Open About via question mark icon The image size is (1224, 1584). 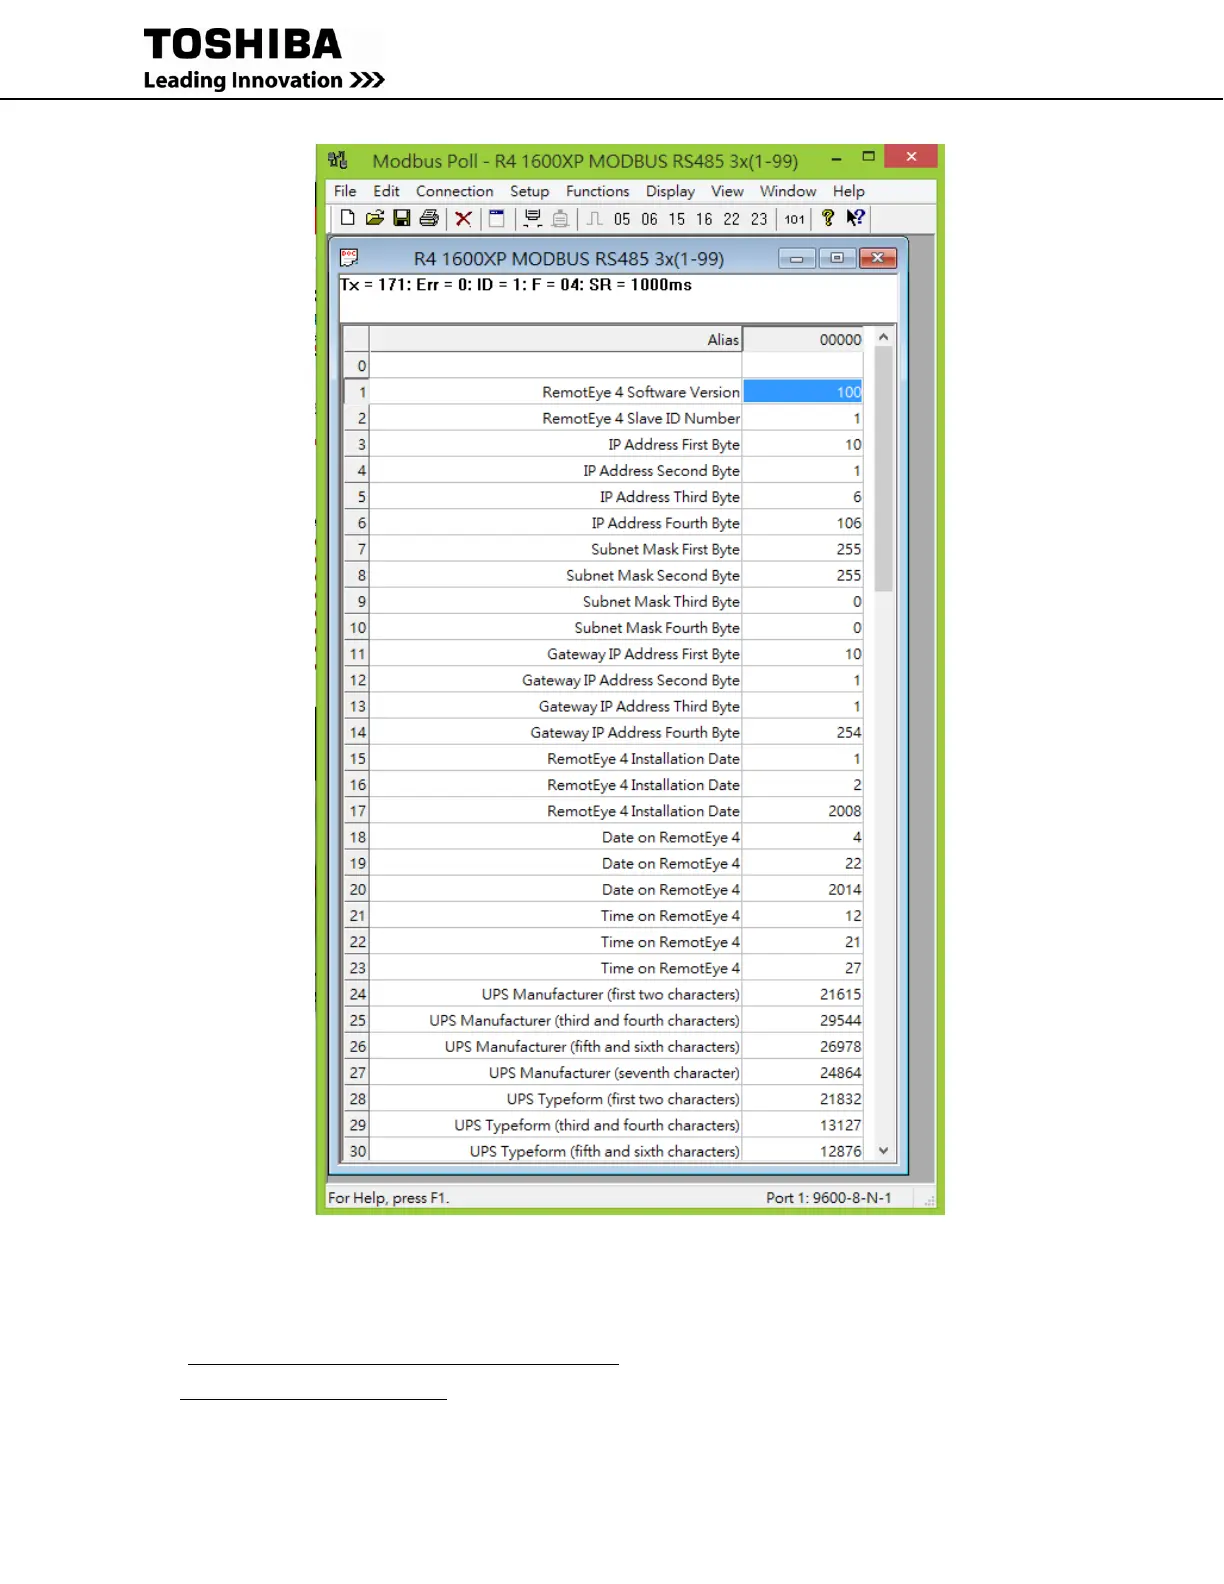point(828,218)
